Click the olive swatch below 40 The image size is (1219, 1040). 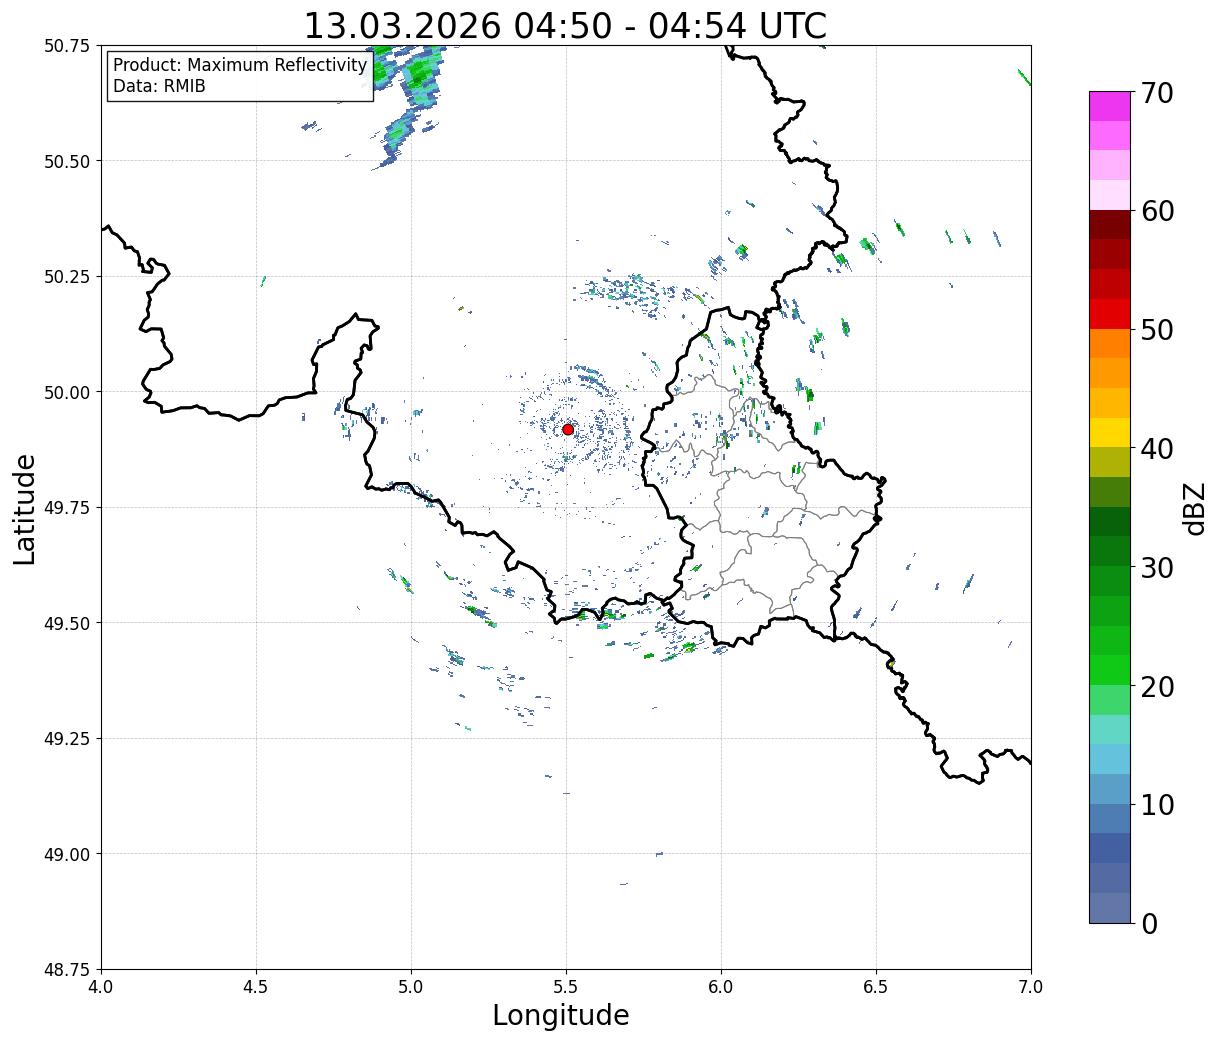(x=1110, y=462)
